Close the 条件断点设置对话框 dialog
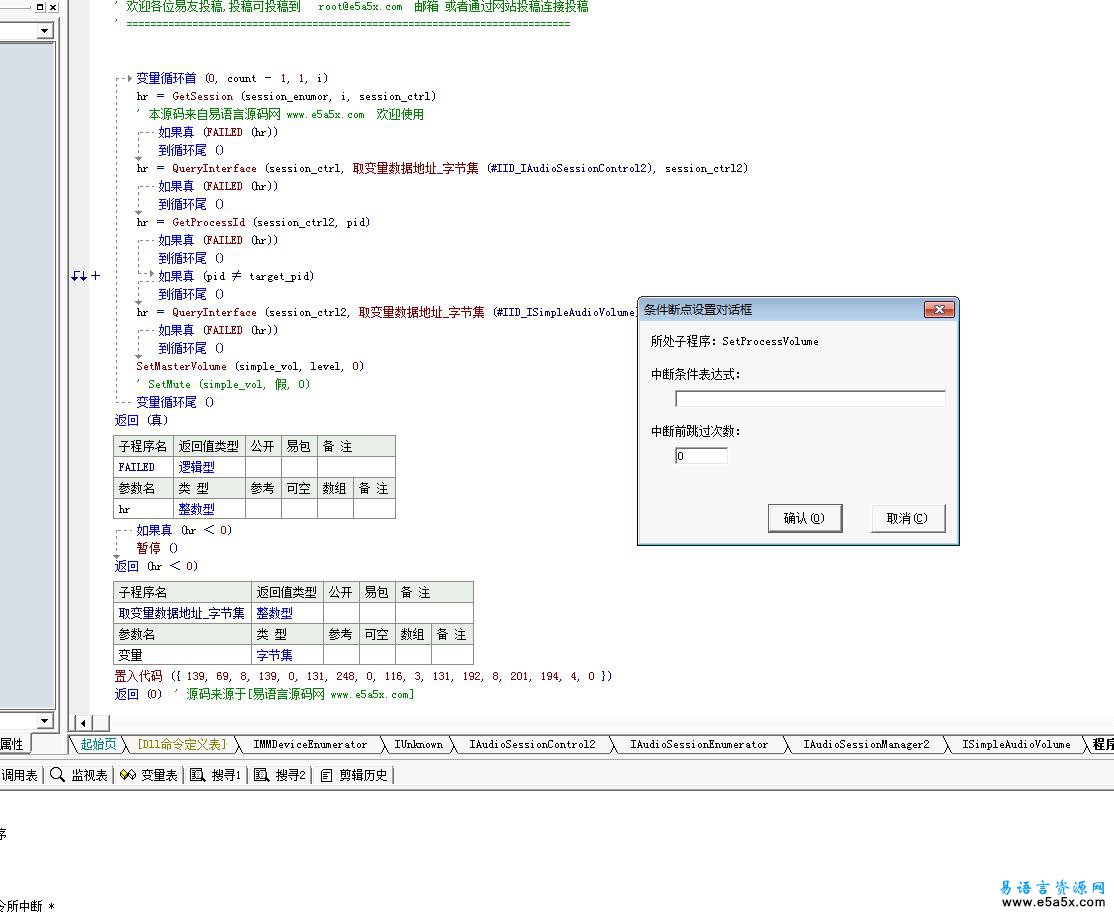Viewport: 1114px width, 915px height. (x=939, y=310)
